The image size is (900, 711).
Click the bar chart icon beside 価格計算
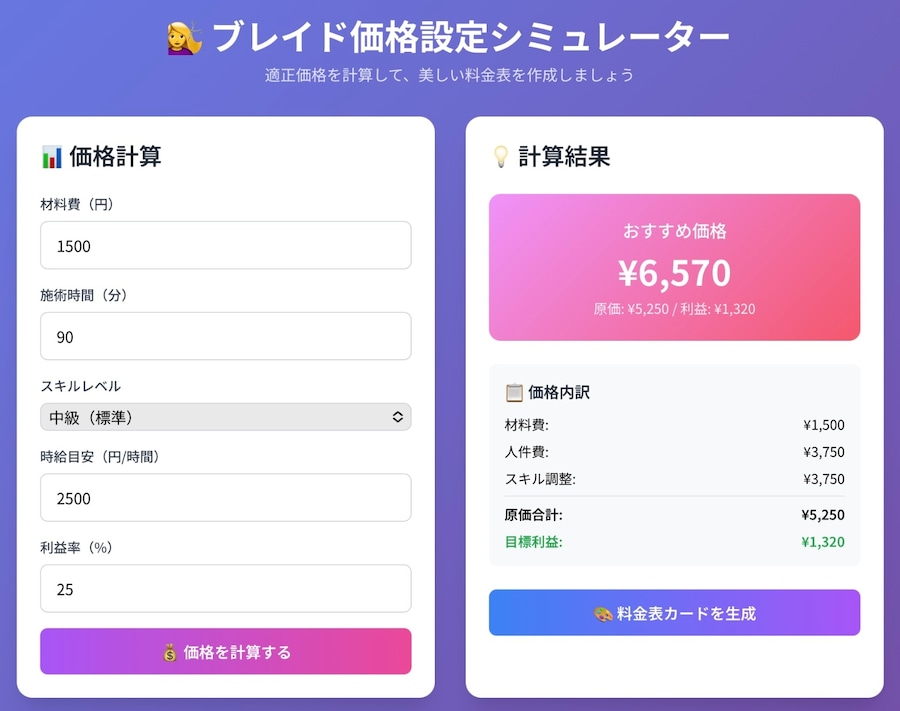click(x=52, y=157)
